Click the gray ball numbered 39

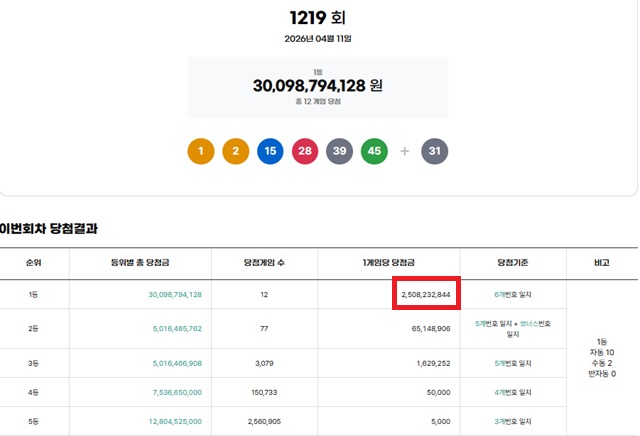pos(339,151)
